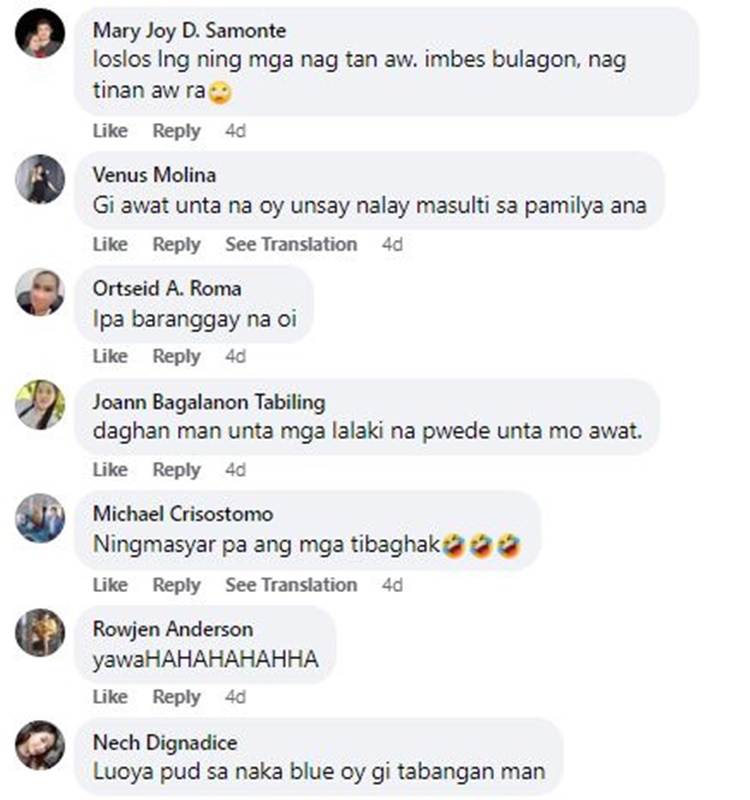Open Nech Dignadice's name link
The image size is (750, 800).
click(x=165, y=742)
